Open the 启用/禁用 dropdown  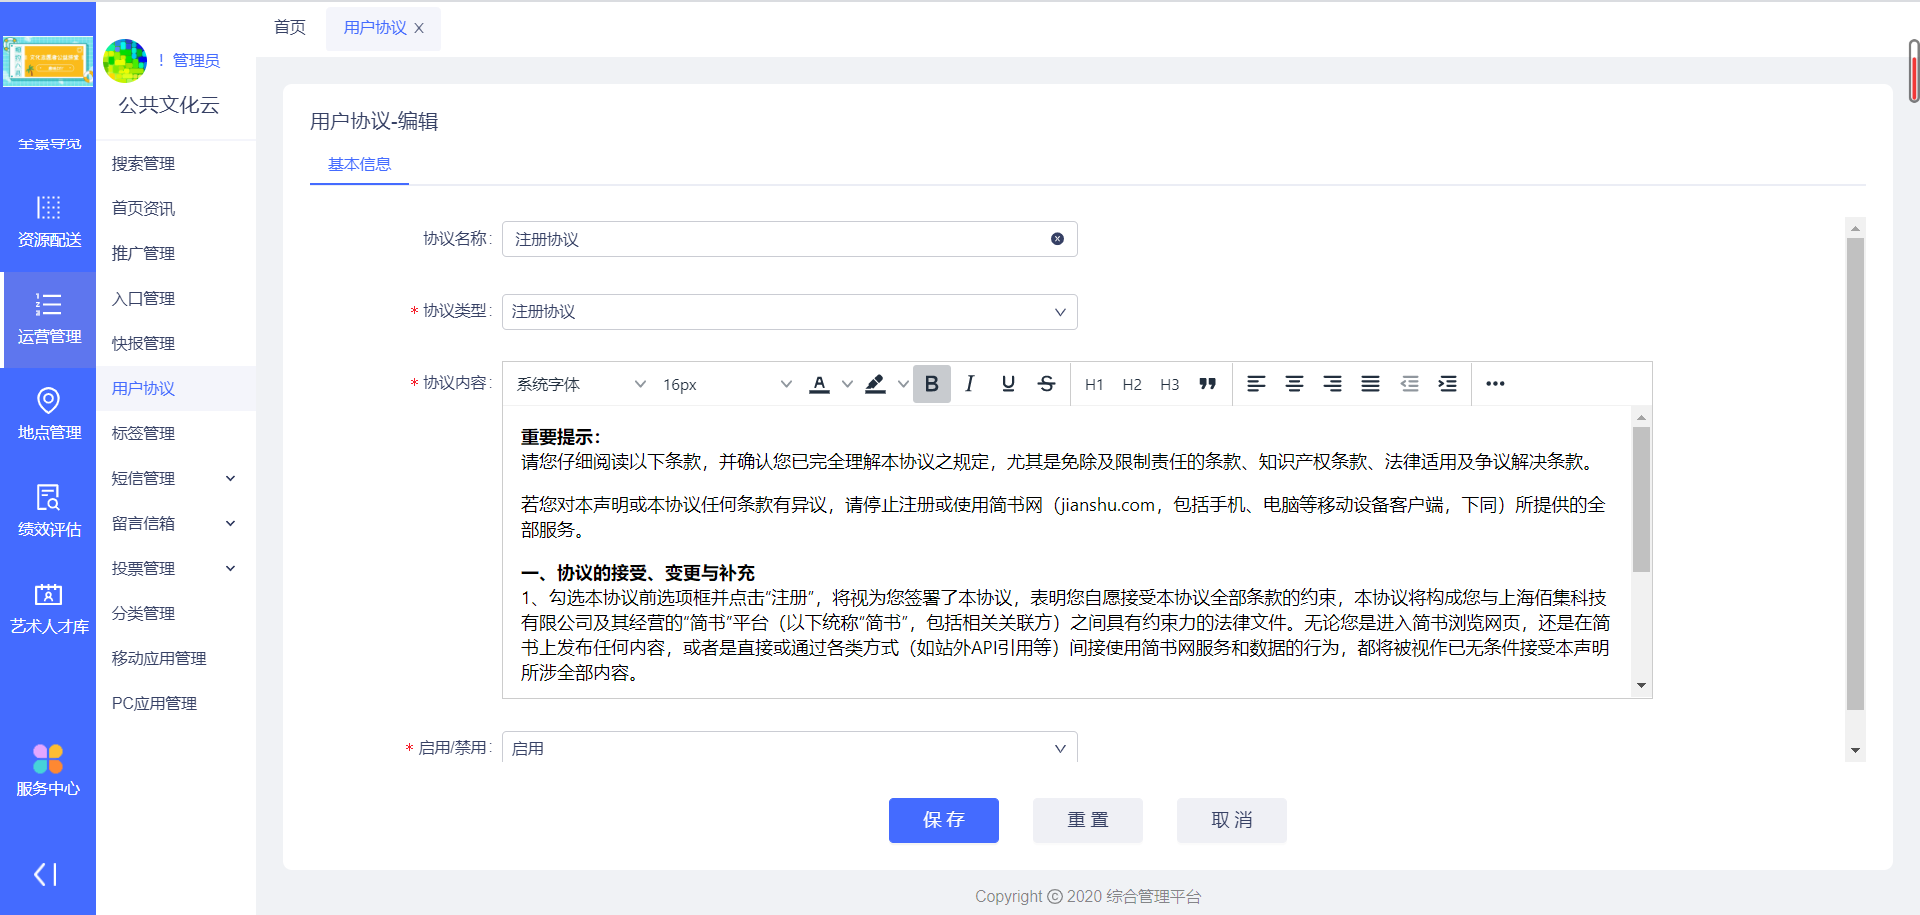(789, 748)
